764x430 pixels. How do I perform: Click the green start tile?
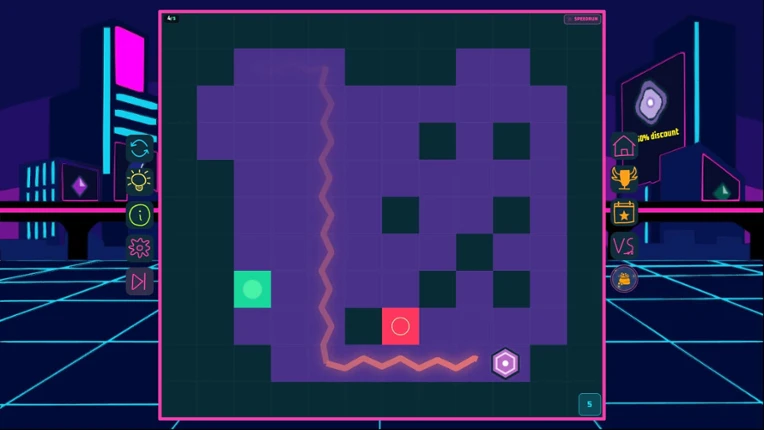(252, 289)
